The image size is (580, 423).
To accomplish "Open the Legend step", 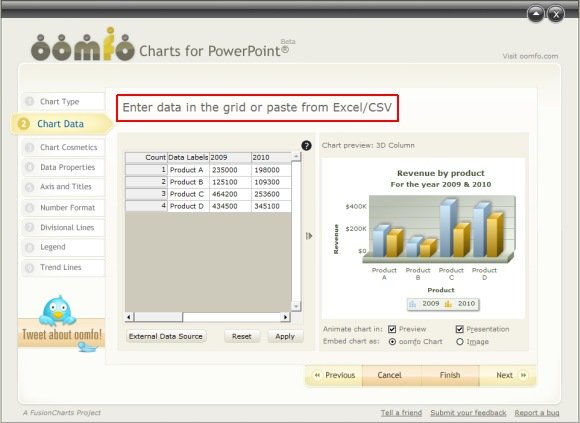I will coord(63,247).
